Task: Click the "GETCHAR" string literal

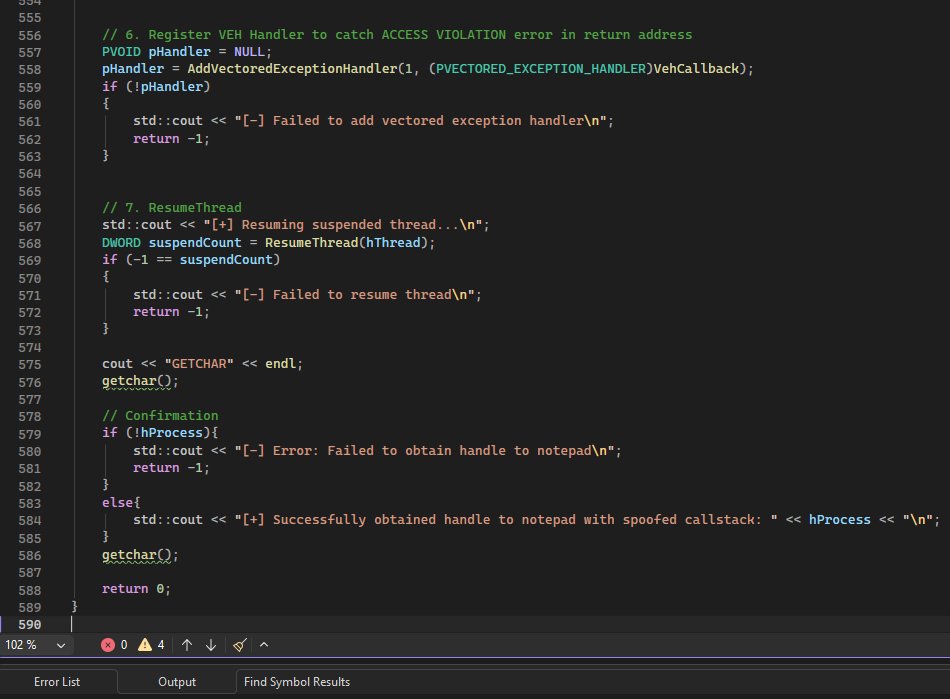Action: pos(199,364)
